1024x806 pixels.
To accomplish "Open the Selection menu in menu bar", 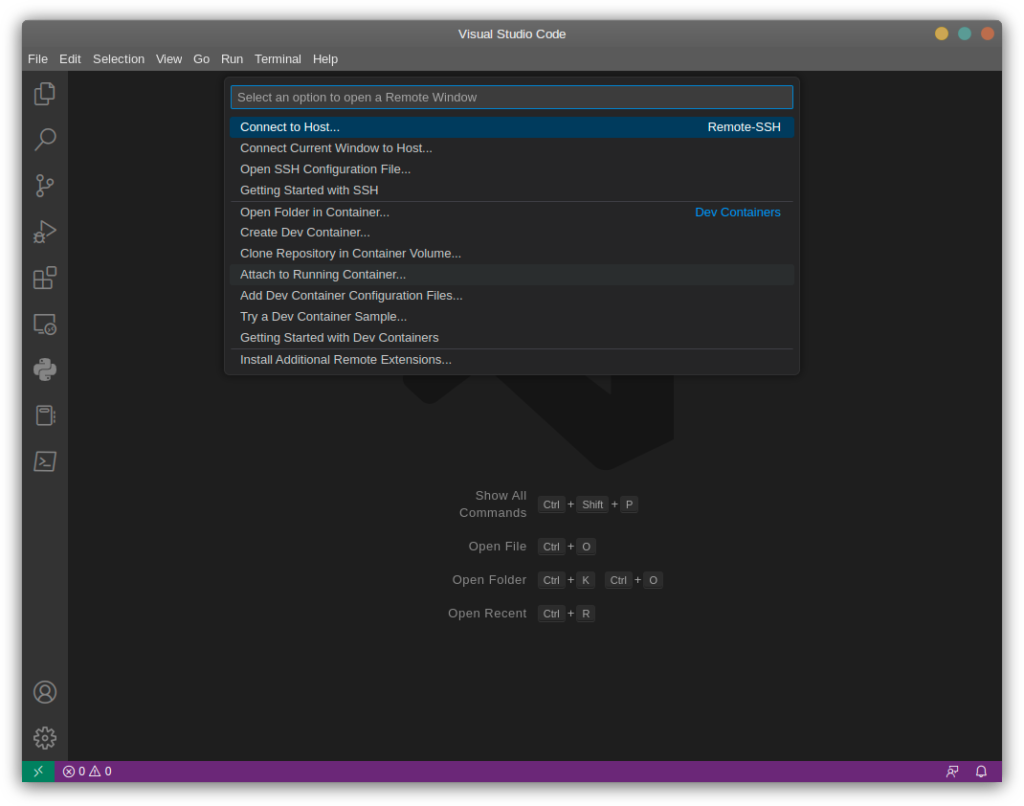I will [x=118, y=59].
